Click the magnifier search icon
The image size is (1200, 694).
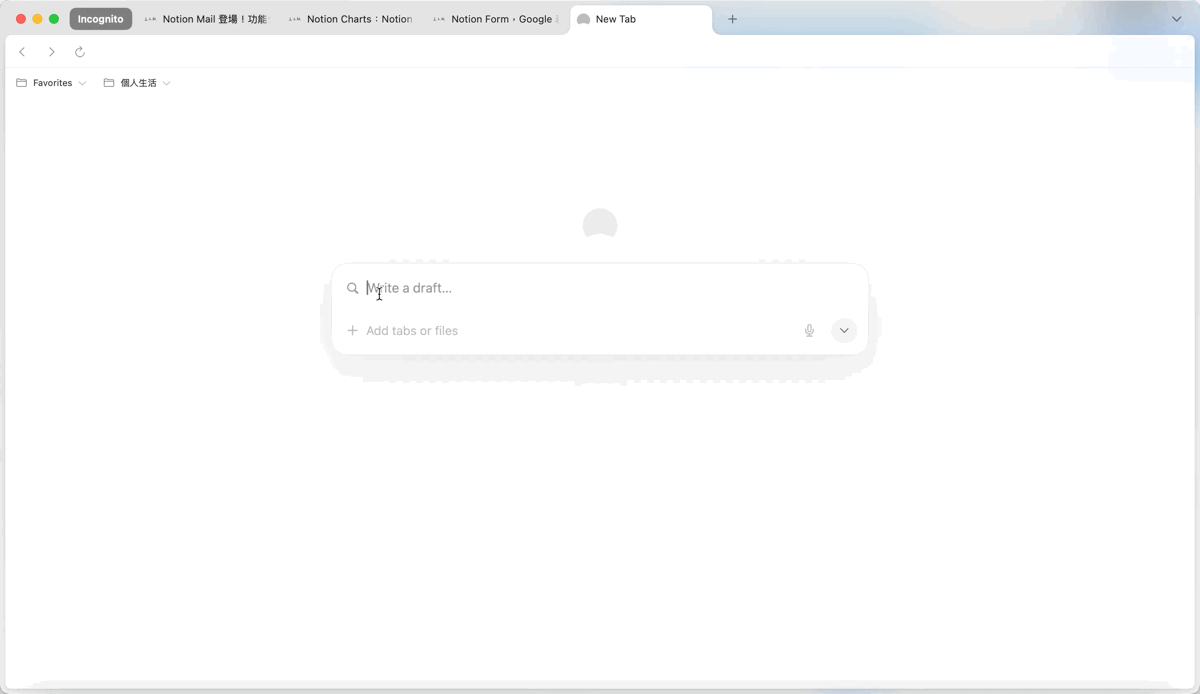coord(353,288)
